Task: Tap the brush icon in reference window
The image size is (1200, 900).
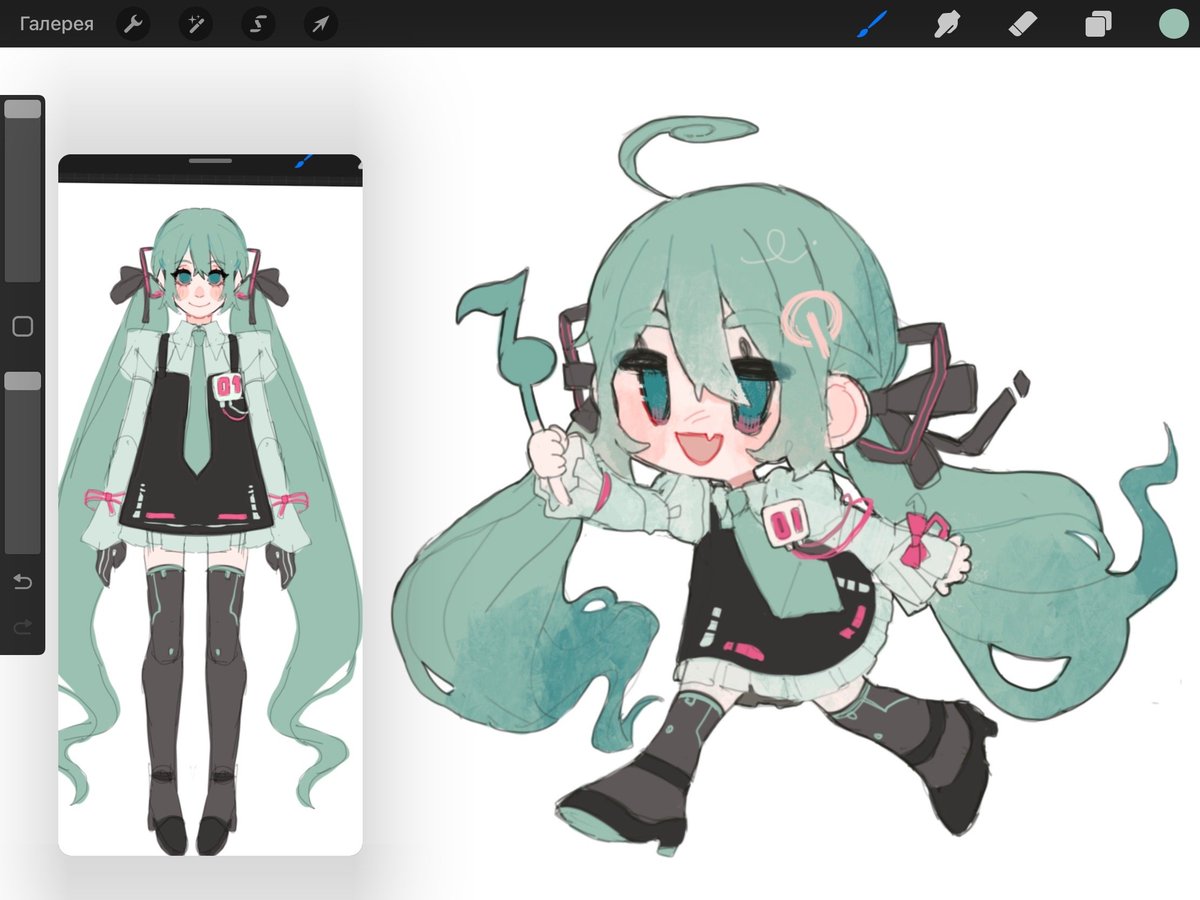Action: 304,160
